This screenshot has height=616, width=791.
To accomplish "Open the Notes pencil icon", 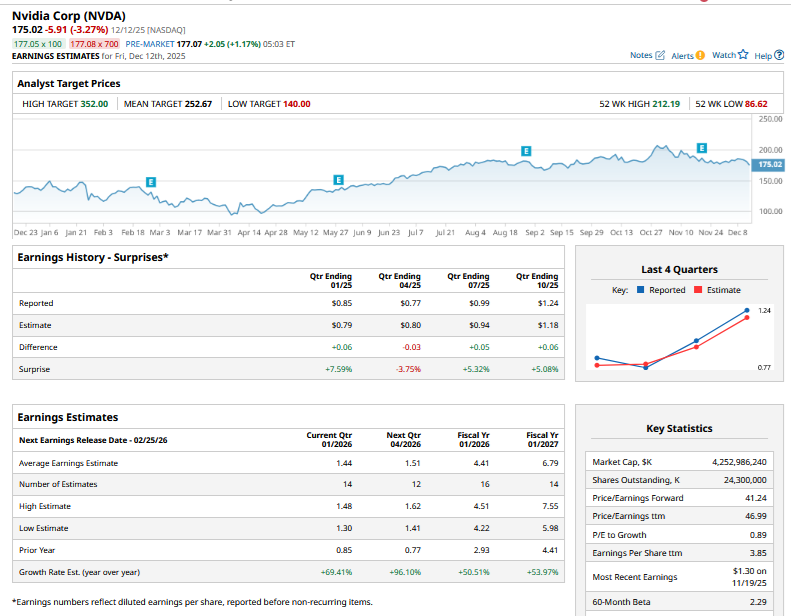I will [660, 55].
